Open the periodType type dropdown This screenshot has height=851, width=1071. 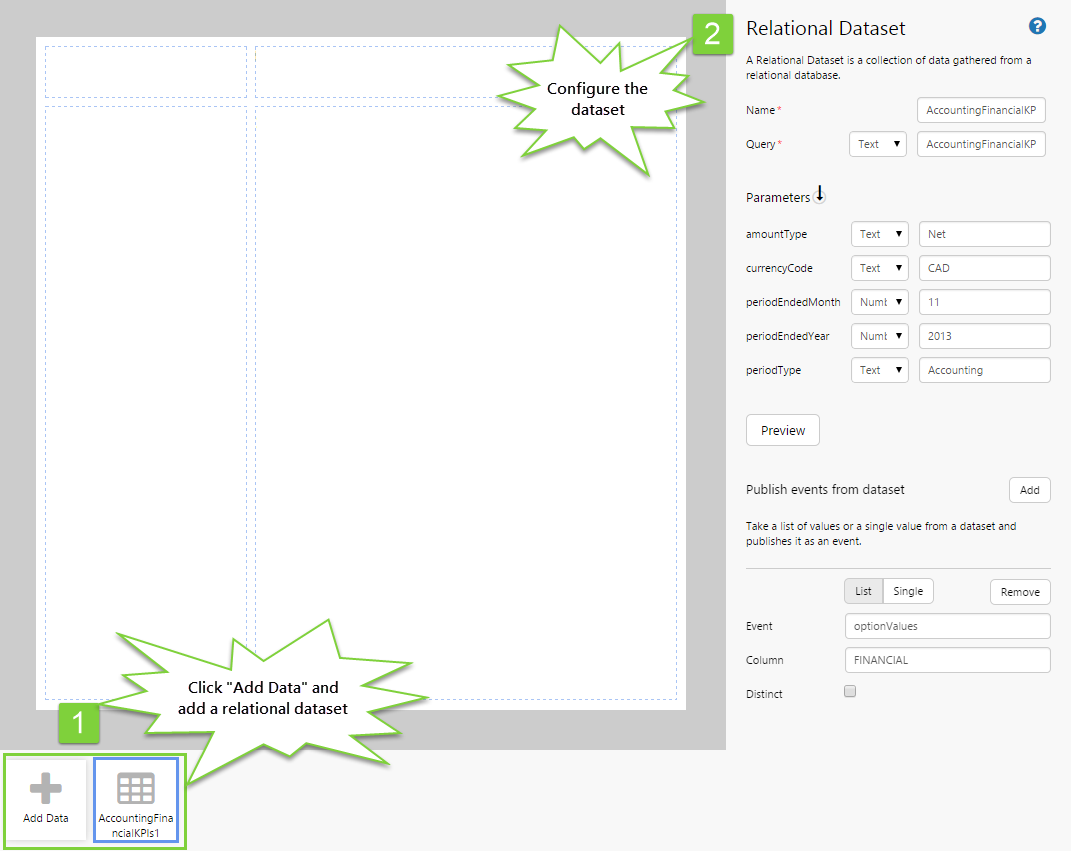[879, 370]
